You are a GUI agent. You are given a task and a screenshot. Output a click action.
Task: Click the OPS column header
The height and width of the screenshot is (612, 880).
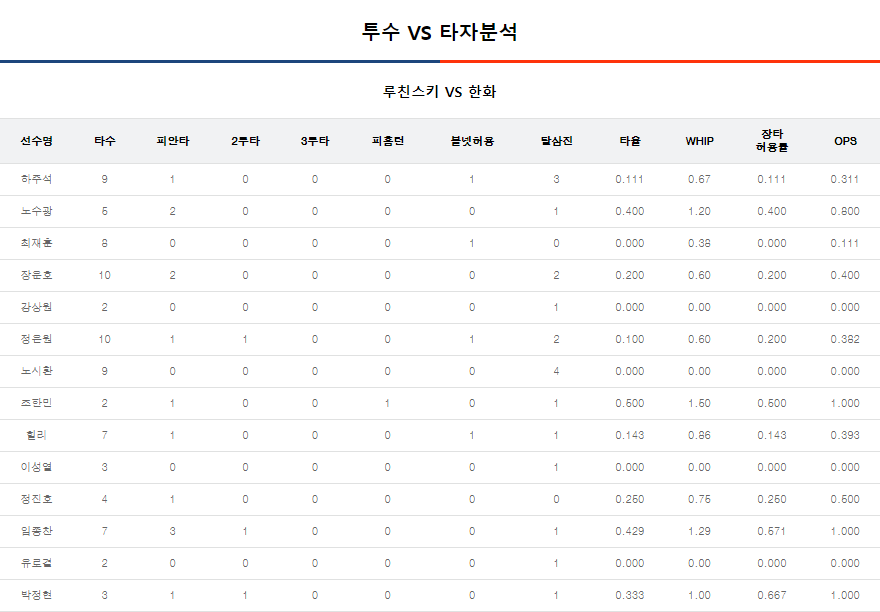click(845, 141)
